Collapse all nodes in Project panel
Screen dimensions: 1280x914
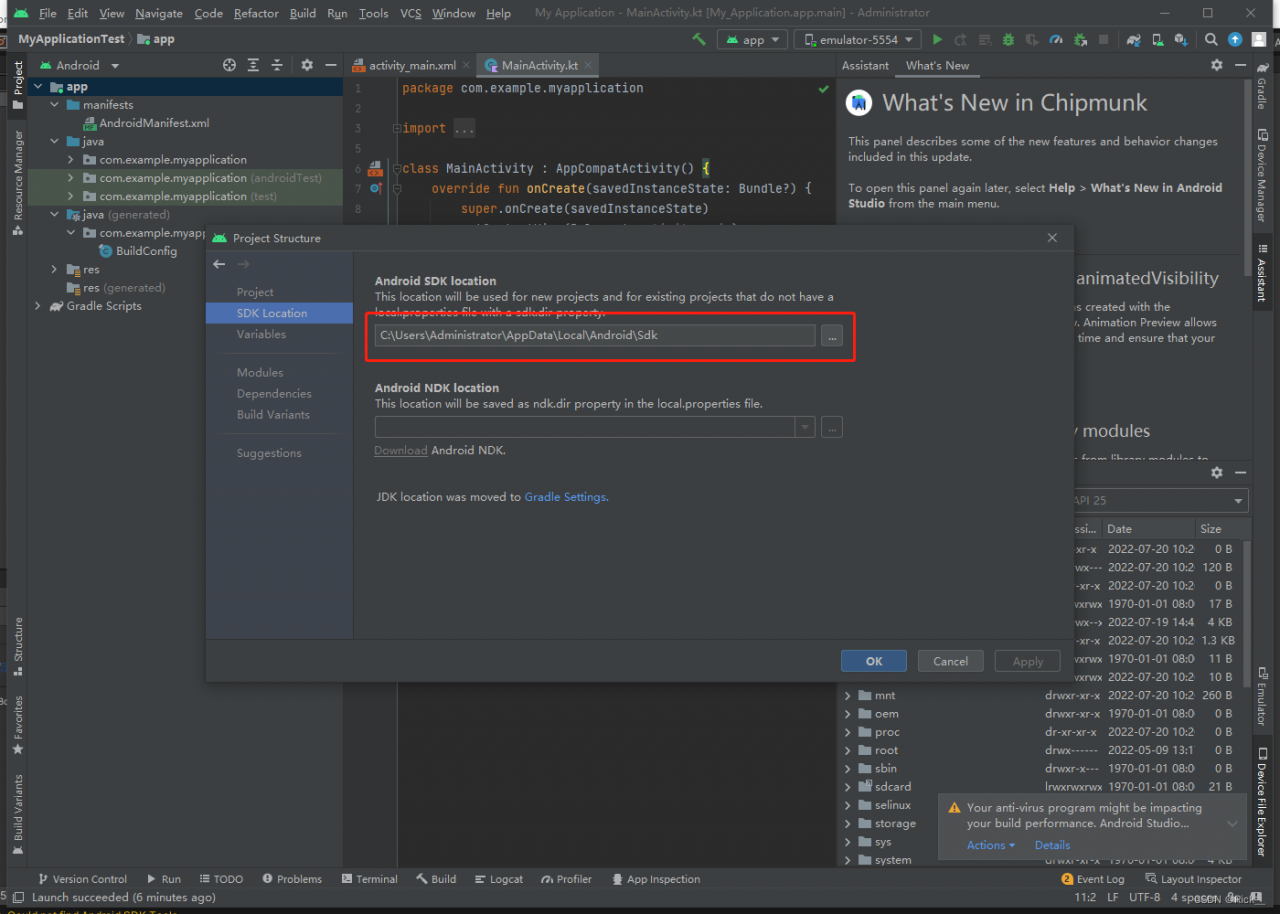click(x=278, y=65)
